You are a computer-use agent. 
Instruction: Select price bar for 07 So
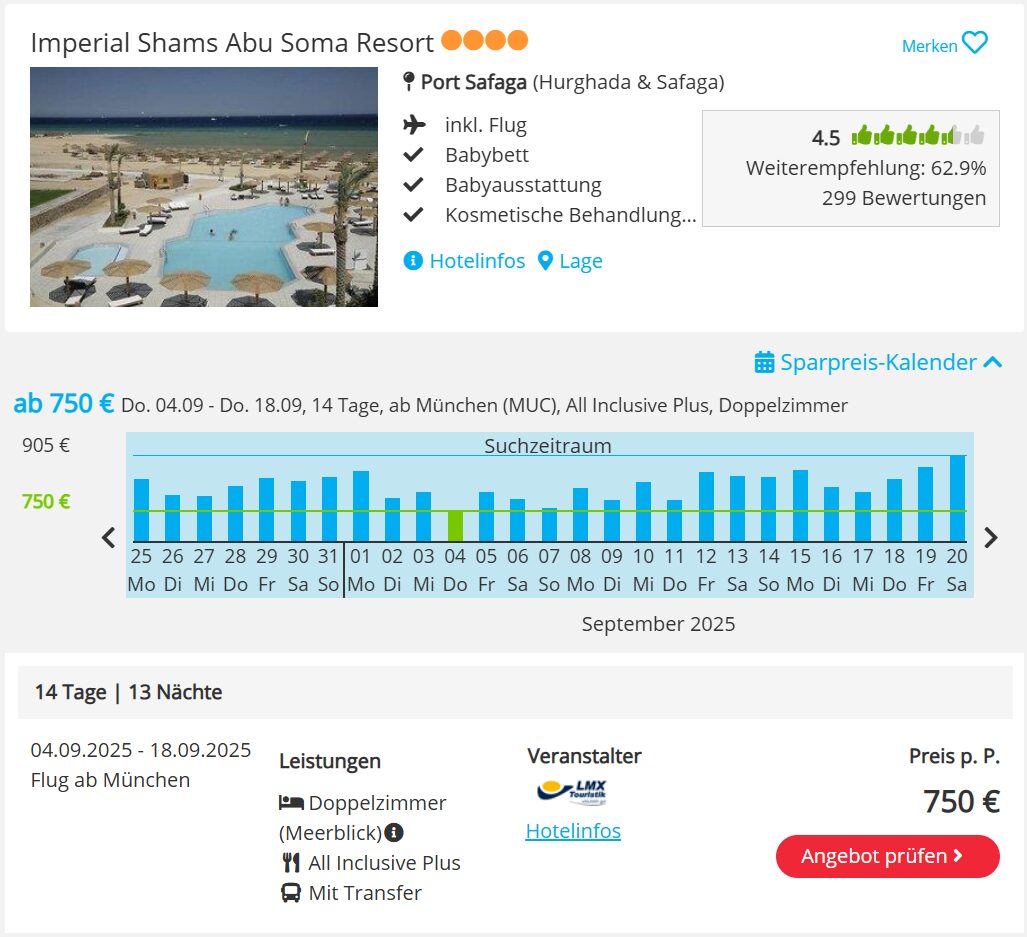click(550, 524)
